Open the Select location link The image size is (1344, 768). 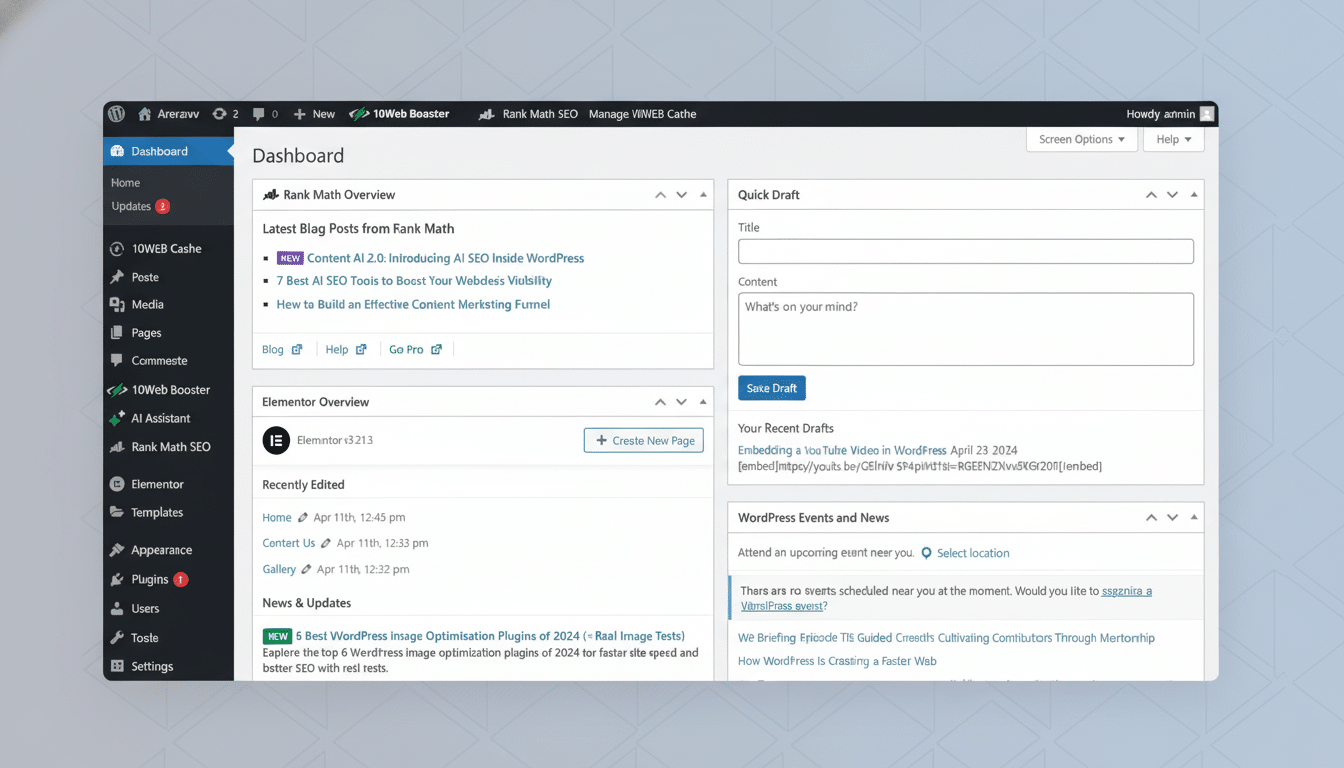tap(974, 552)
